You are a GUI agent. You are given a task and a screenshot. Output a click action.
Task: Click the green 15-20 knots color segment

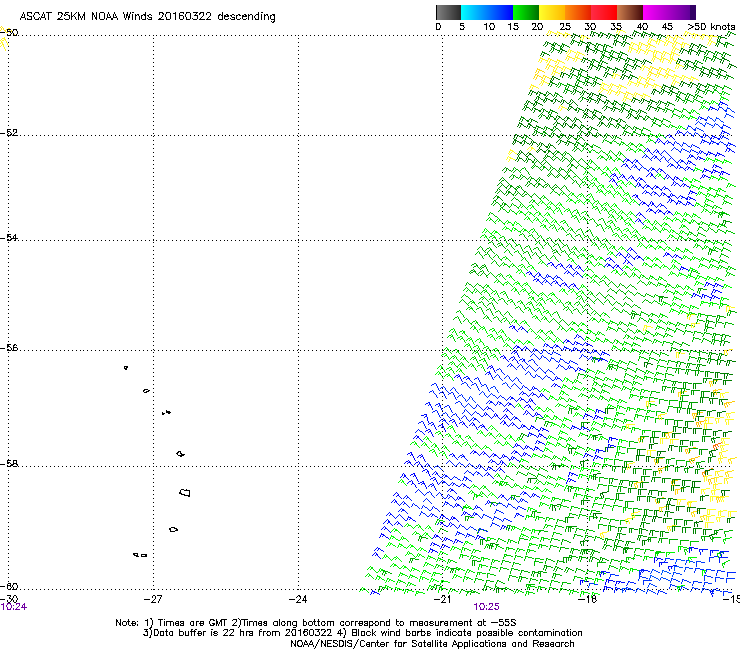[x=526, y=12]
